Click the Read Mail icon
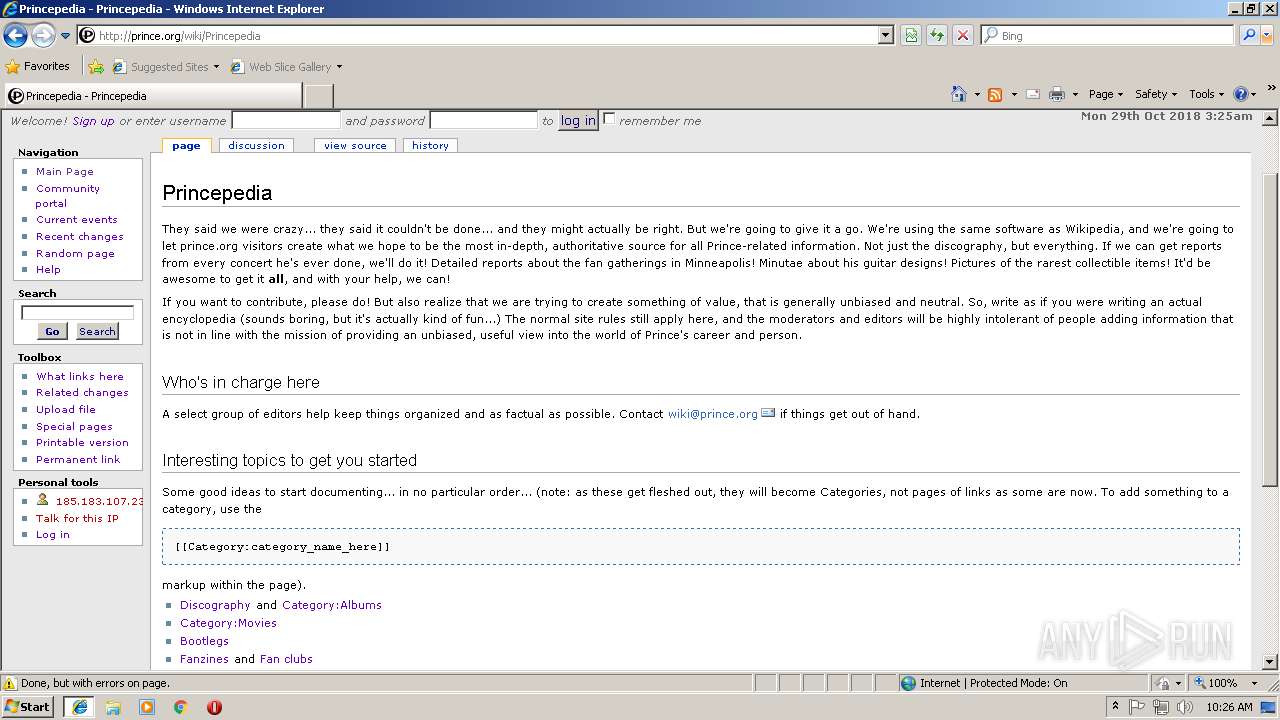Screen dimensions: 1280x720 [x=1032, y=94]
